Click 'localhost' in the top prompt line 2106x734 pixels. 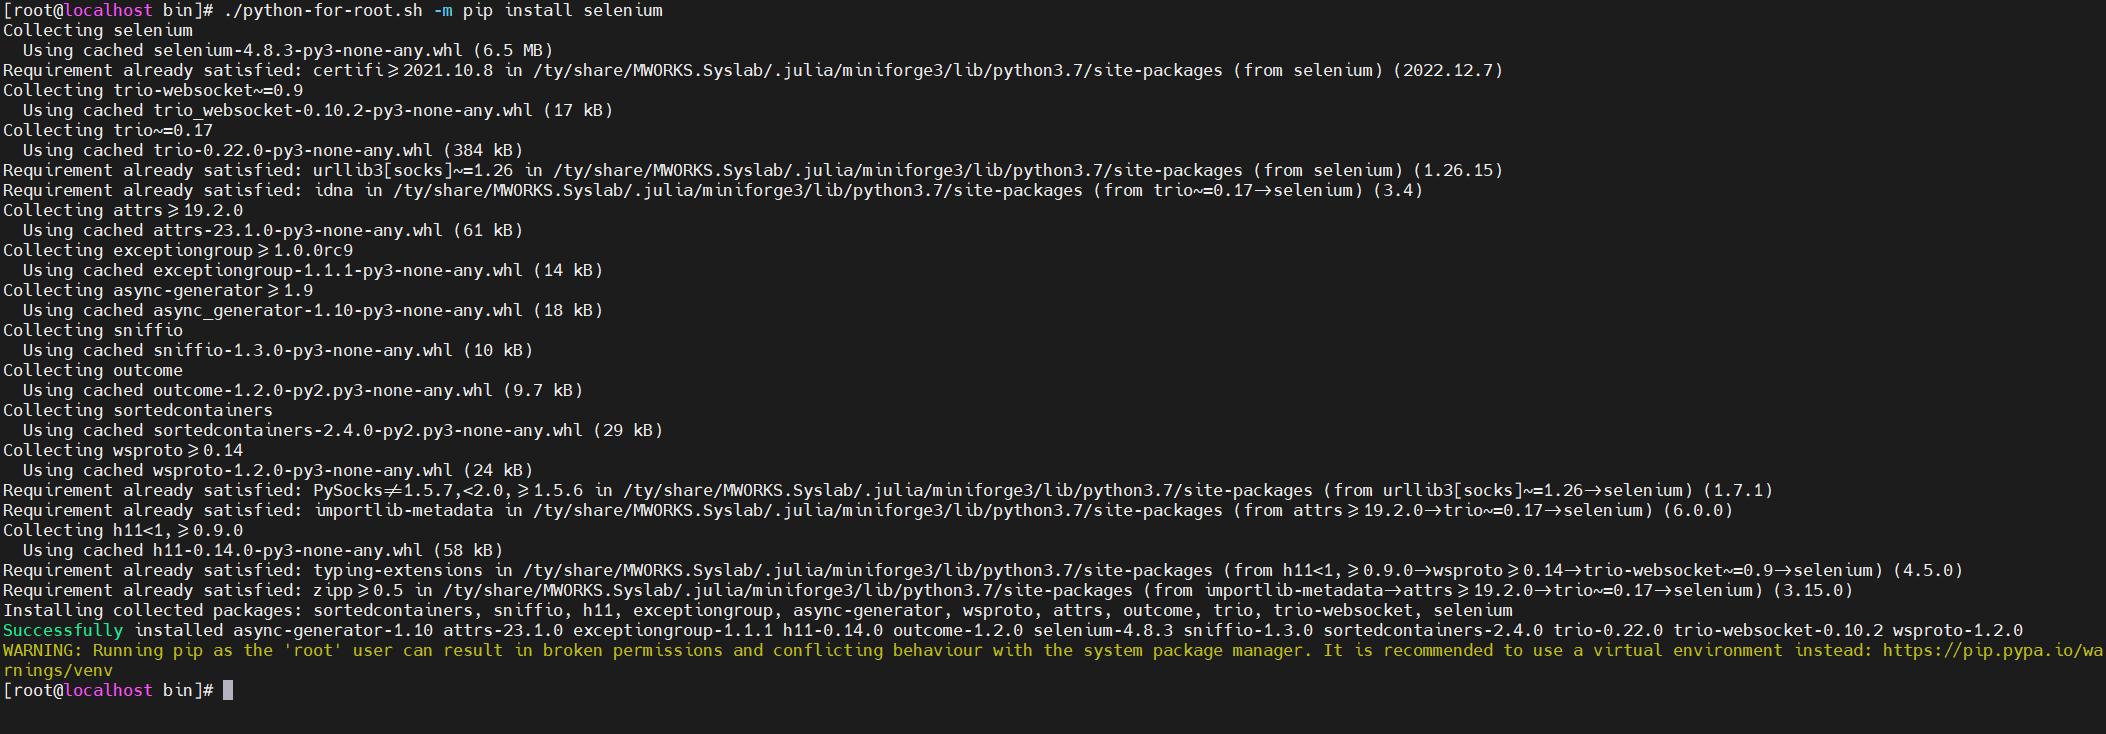(x=108, y=11)
